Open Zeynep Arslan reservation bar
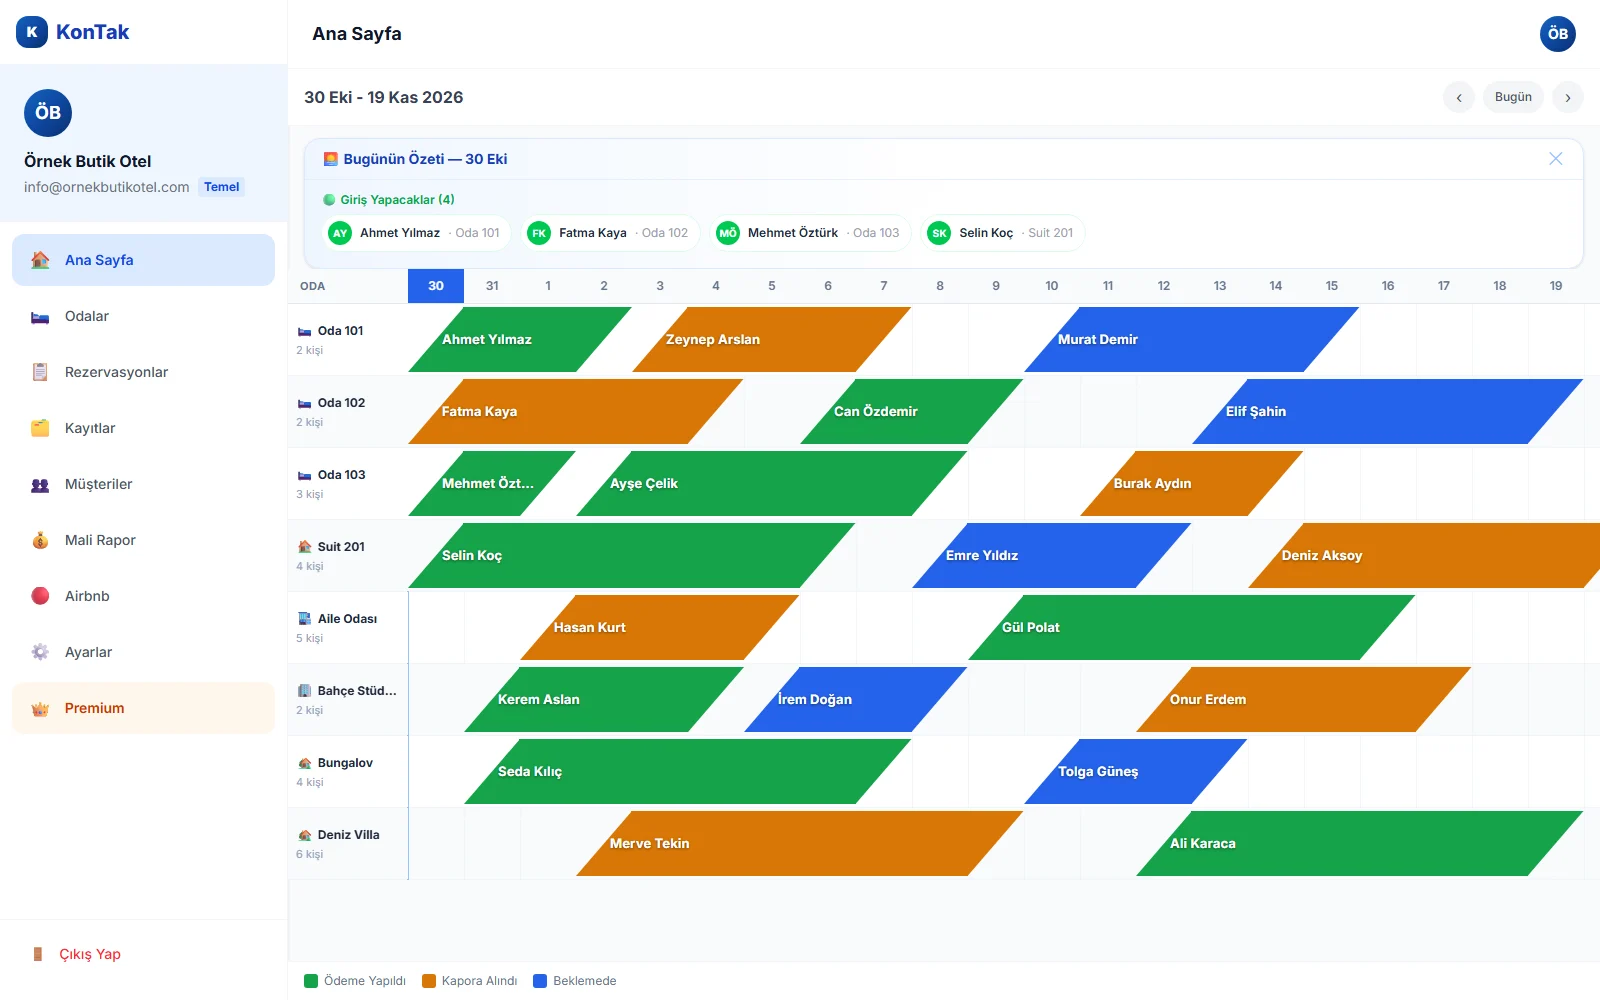 point(771,339)
